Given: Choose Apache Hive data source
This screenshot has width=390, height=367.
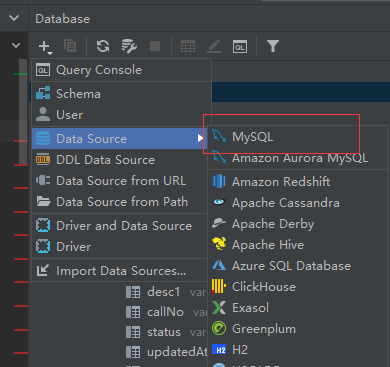Looking at the screenshot, I should pos(297,245).
